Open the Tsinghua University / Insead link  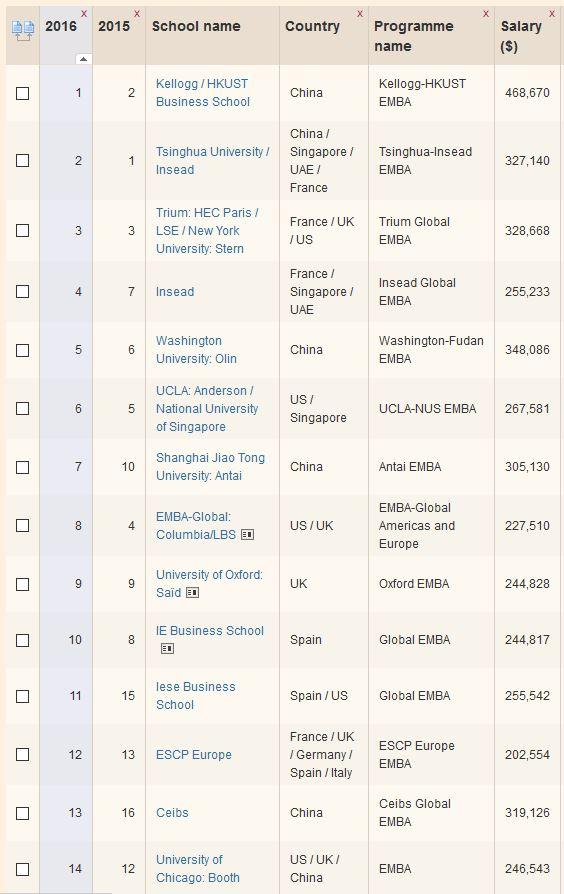(x=213, y=161)
